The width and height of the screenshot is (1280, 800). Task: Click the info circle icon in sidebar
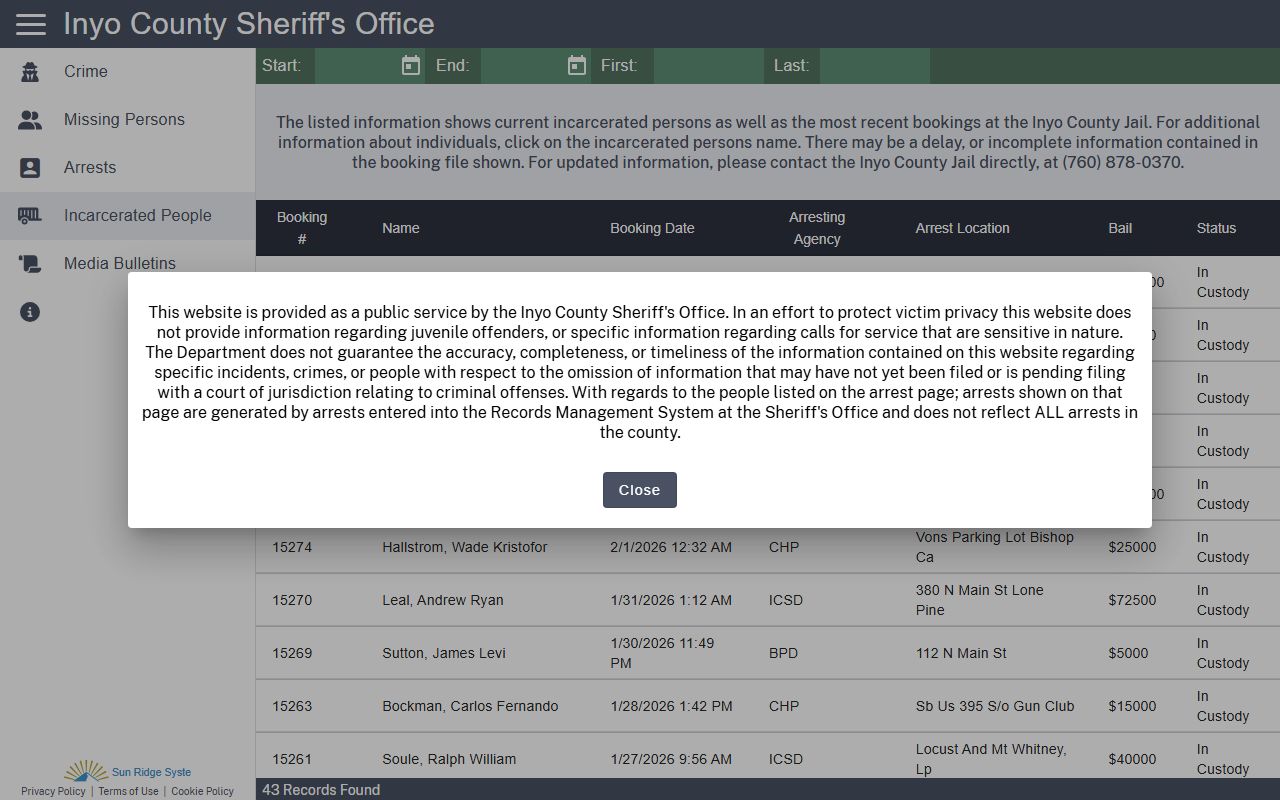30,312
